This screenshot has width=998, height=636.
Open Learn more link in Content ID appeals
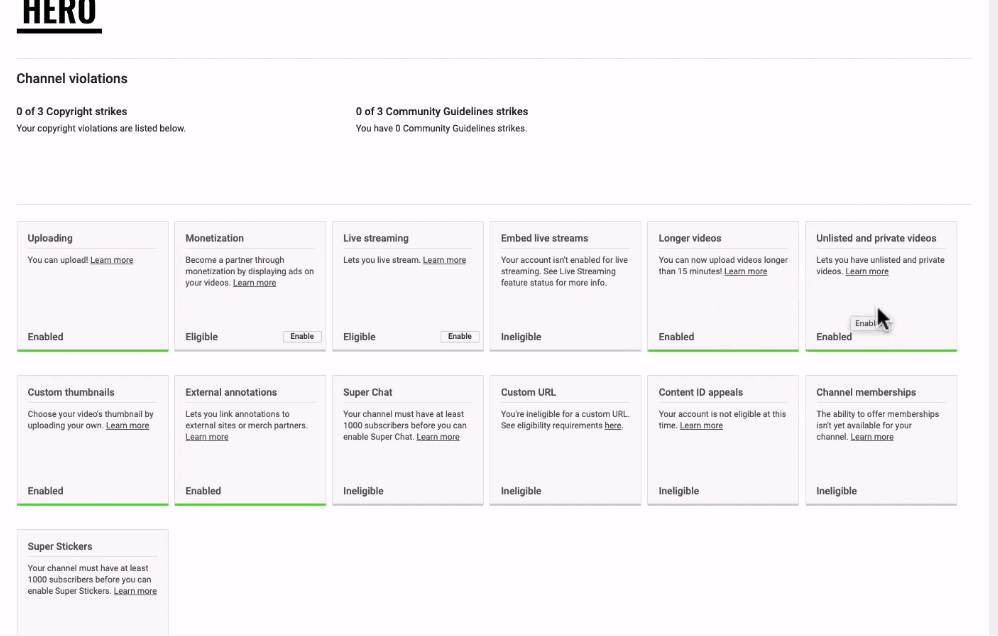(701, 425)
